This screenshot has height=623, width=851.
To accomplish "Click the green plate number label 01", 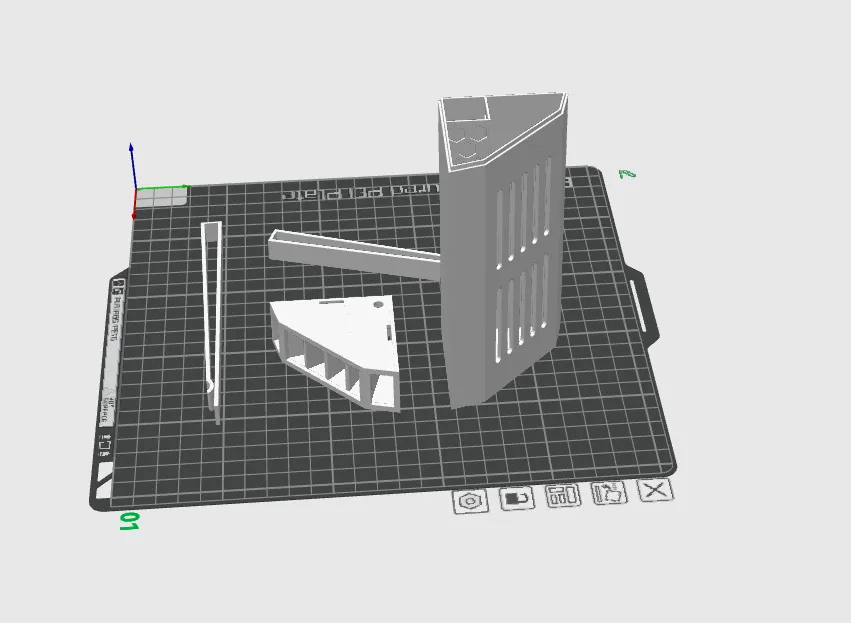I will [129, 521].
